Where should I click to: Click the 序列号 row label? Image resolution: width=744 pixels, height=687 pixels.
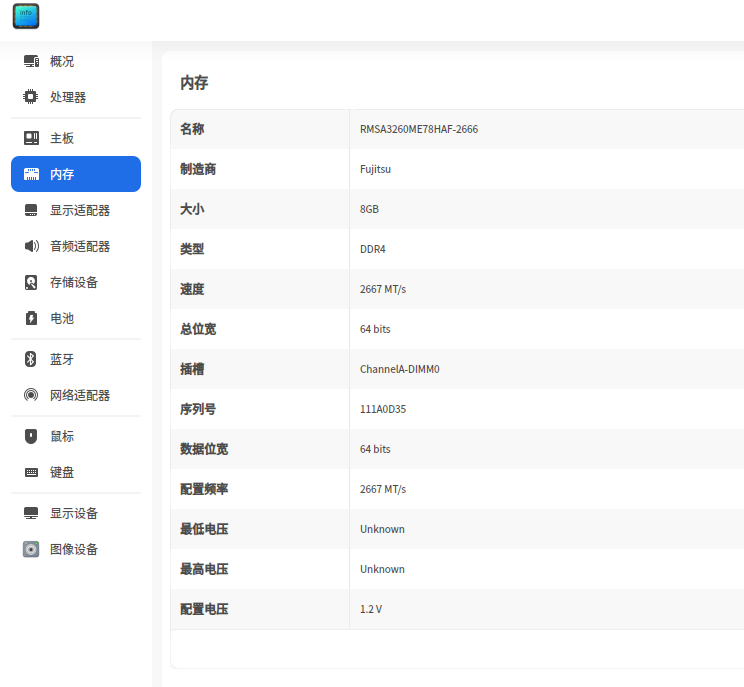(198, 409)
